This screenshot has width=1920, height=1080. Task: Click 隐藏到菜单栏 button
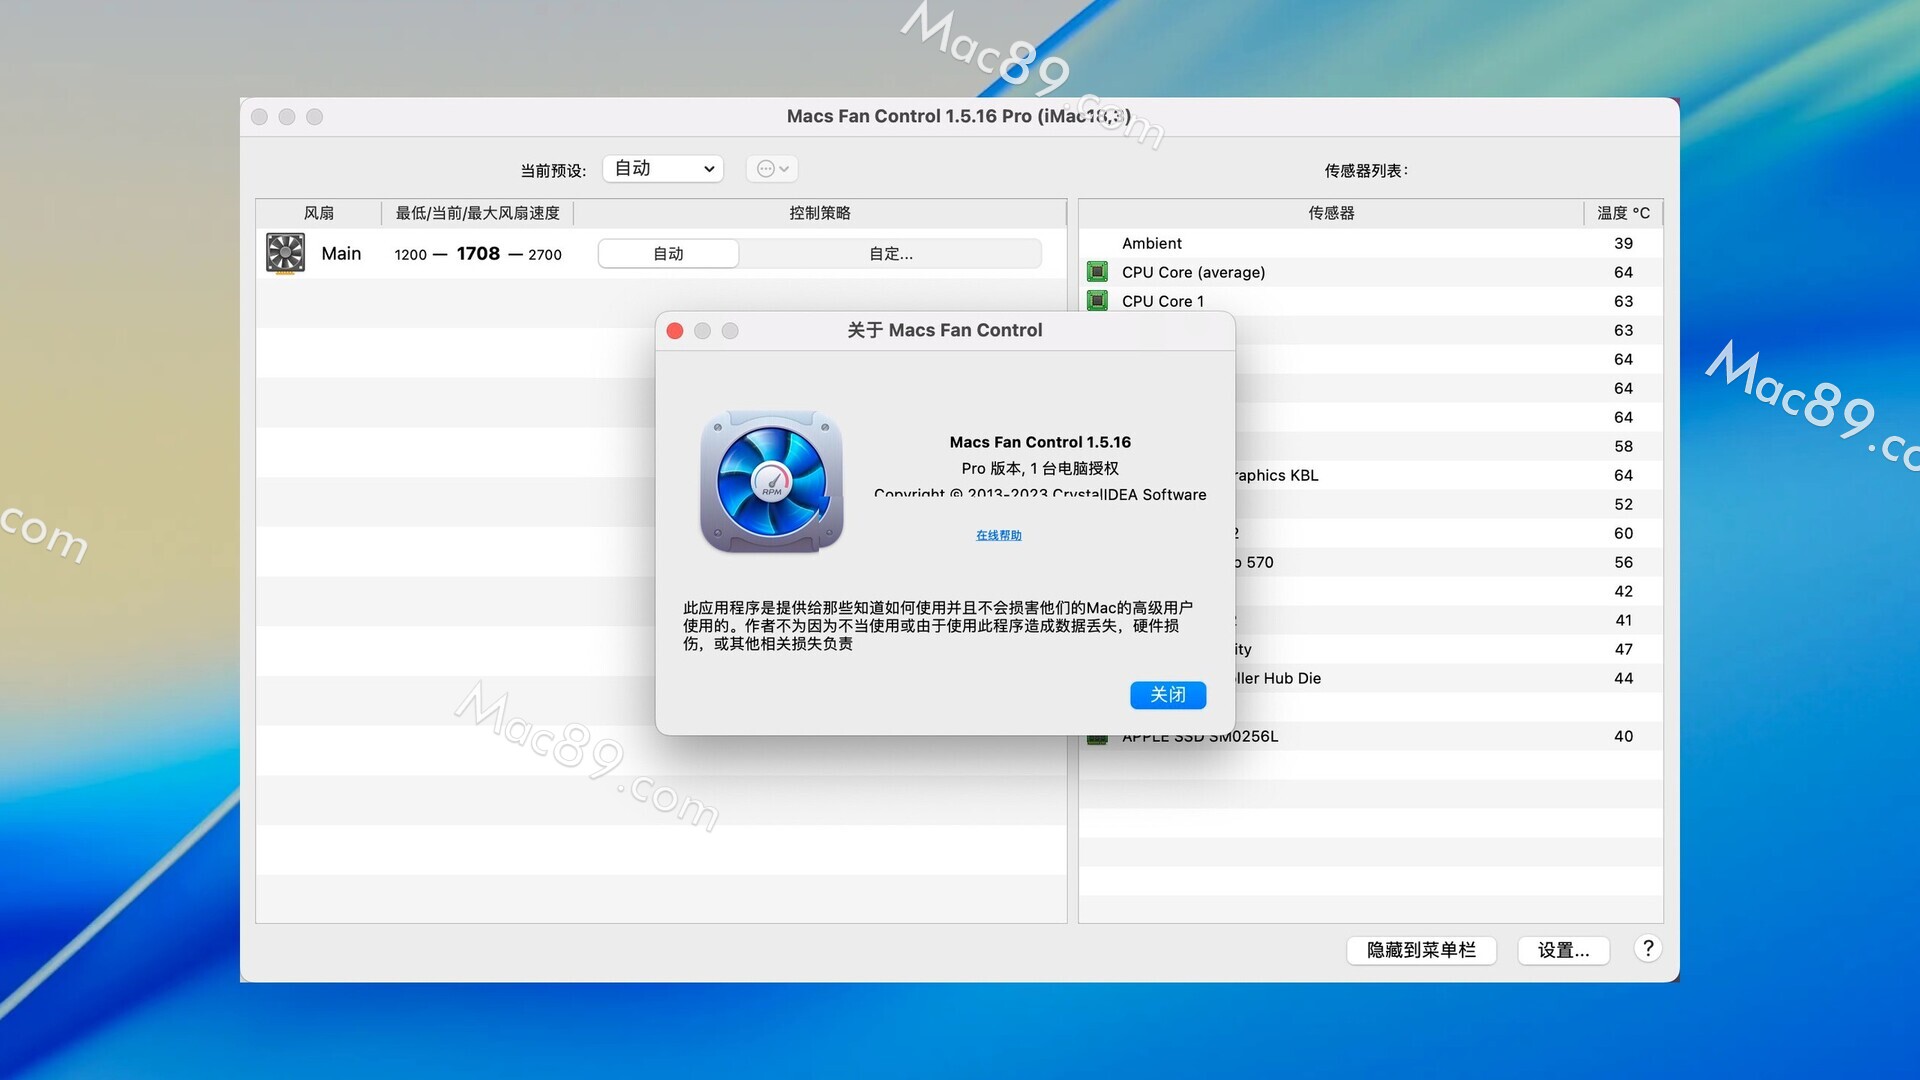(x=1420, y=950)
